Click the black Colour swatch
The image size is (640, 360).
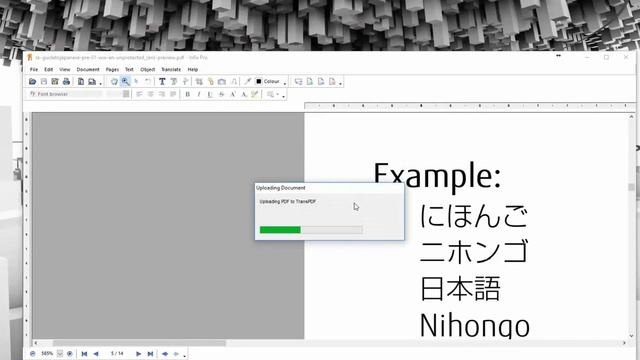[x=258, y=82]
